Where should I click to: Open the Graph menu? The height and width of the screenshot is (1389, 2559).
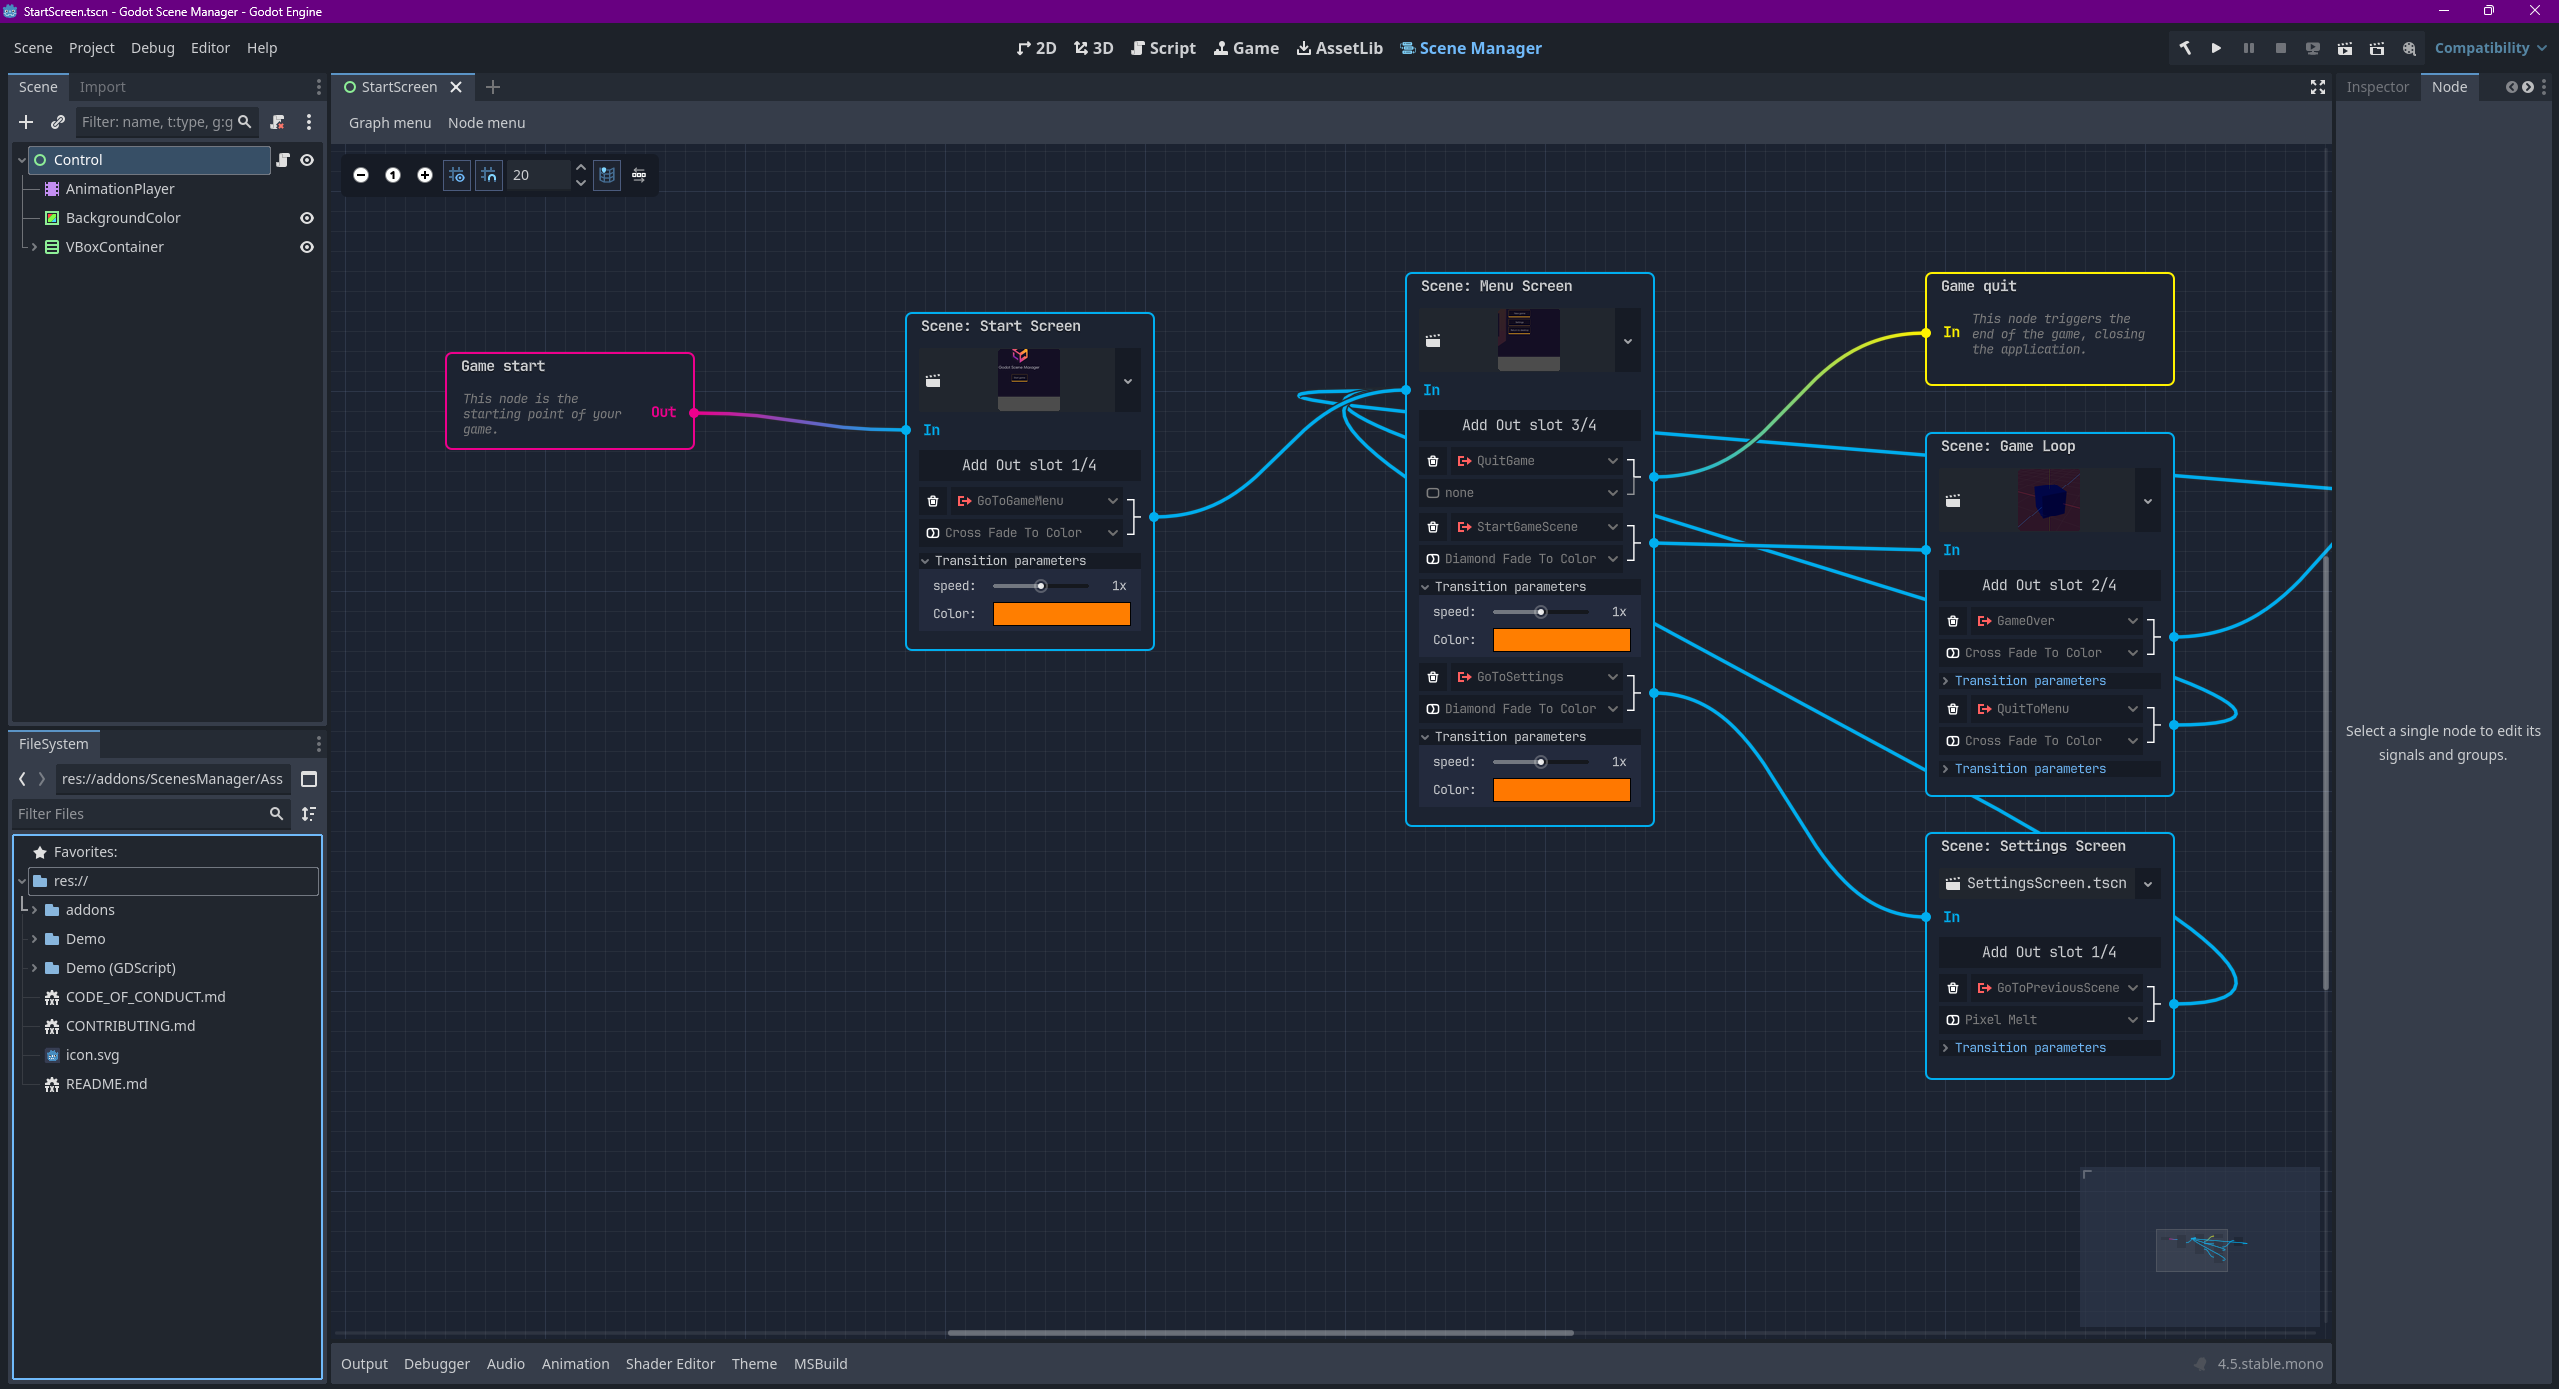pyautogui.click(x=389, y=123)
